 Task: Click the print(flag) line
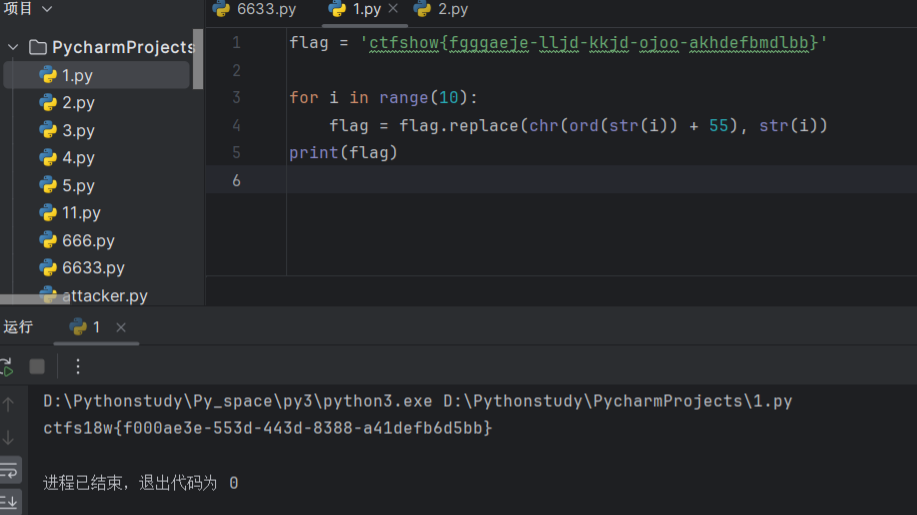[x=343, y=153]
